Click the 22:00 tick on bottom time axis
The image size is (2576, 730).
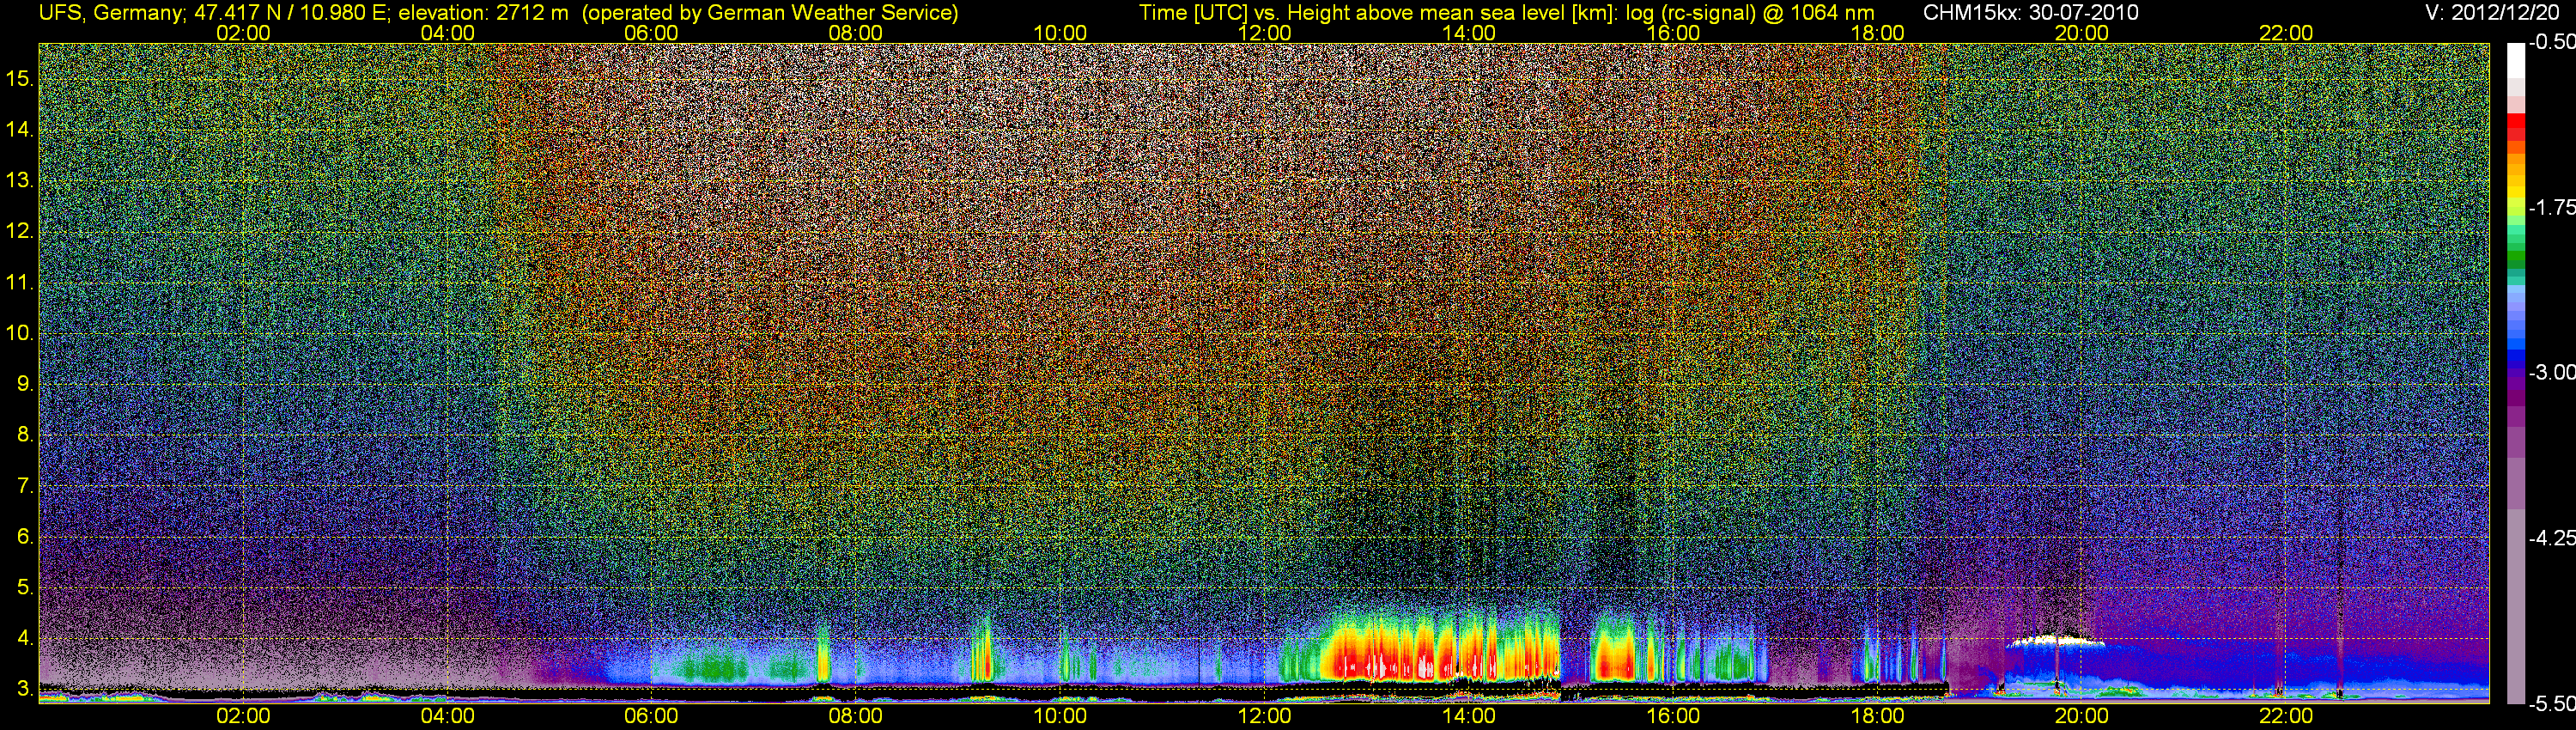pyautogui.click(x=2286, y=716)
